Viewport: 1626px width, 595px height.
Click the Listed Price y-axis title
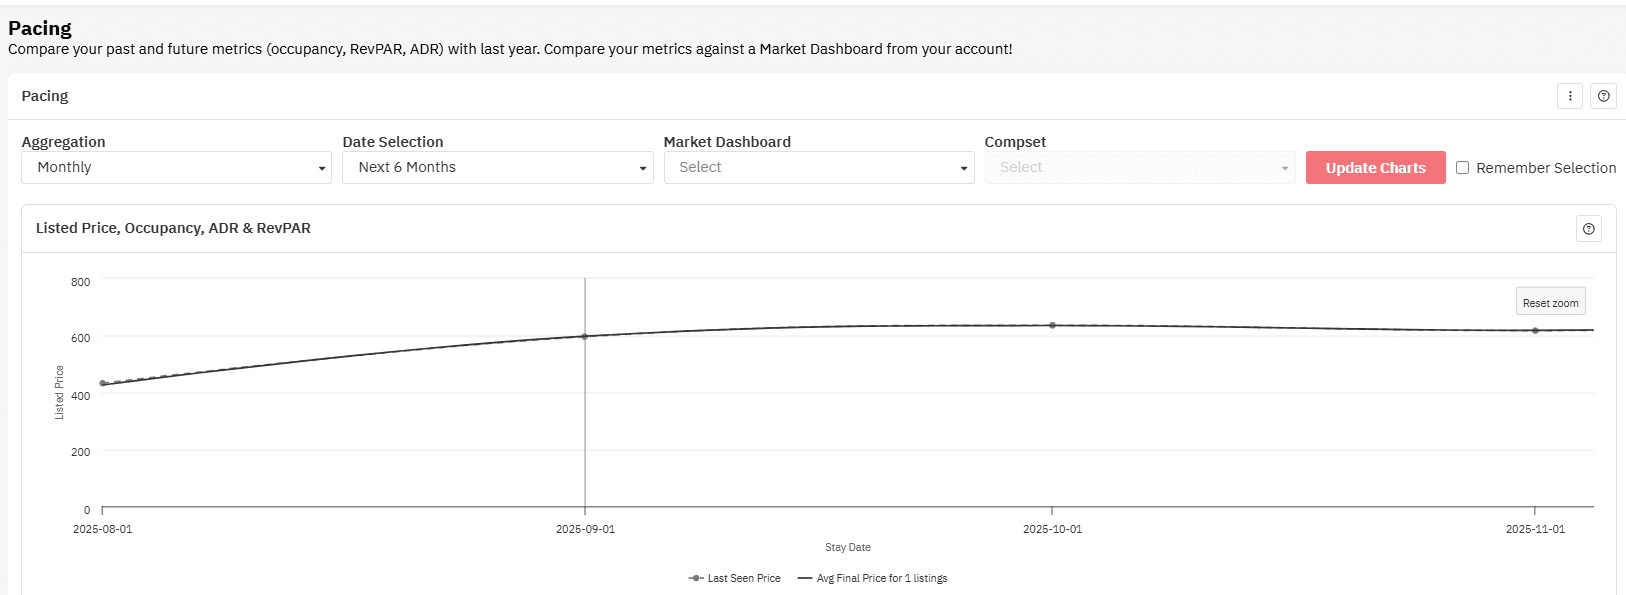[x=59, y=392]
